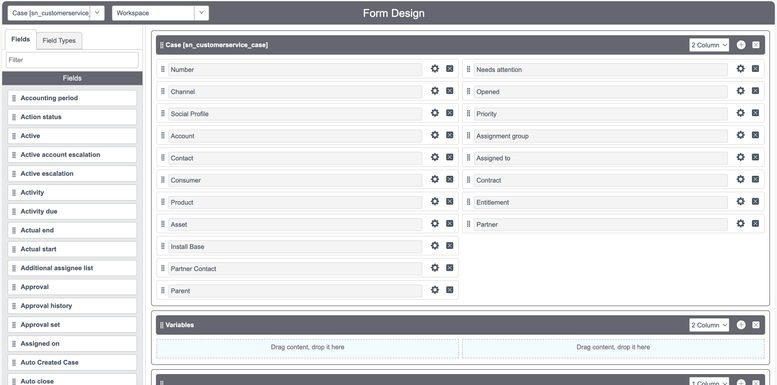The width and height of the screenshot is (777, 385).
Task: Click left Variables drop zone
Action: (x=308, y=348)
